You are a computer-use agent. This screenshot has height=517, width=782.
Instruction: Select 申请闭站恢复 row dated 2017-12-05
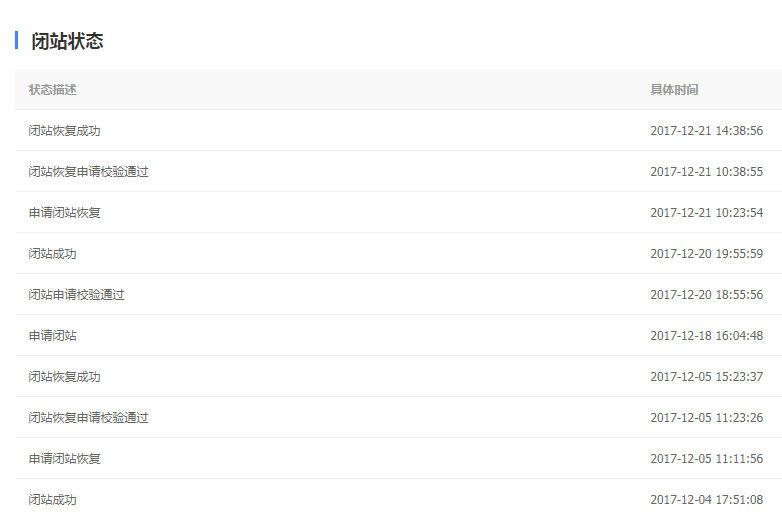point(398,458)
